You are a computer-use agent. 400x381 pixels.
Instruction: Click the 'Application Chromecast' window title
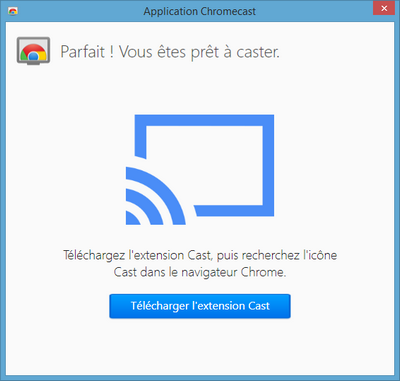pyautogui.click(x=200, y=11)
